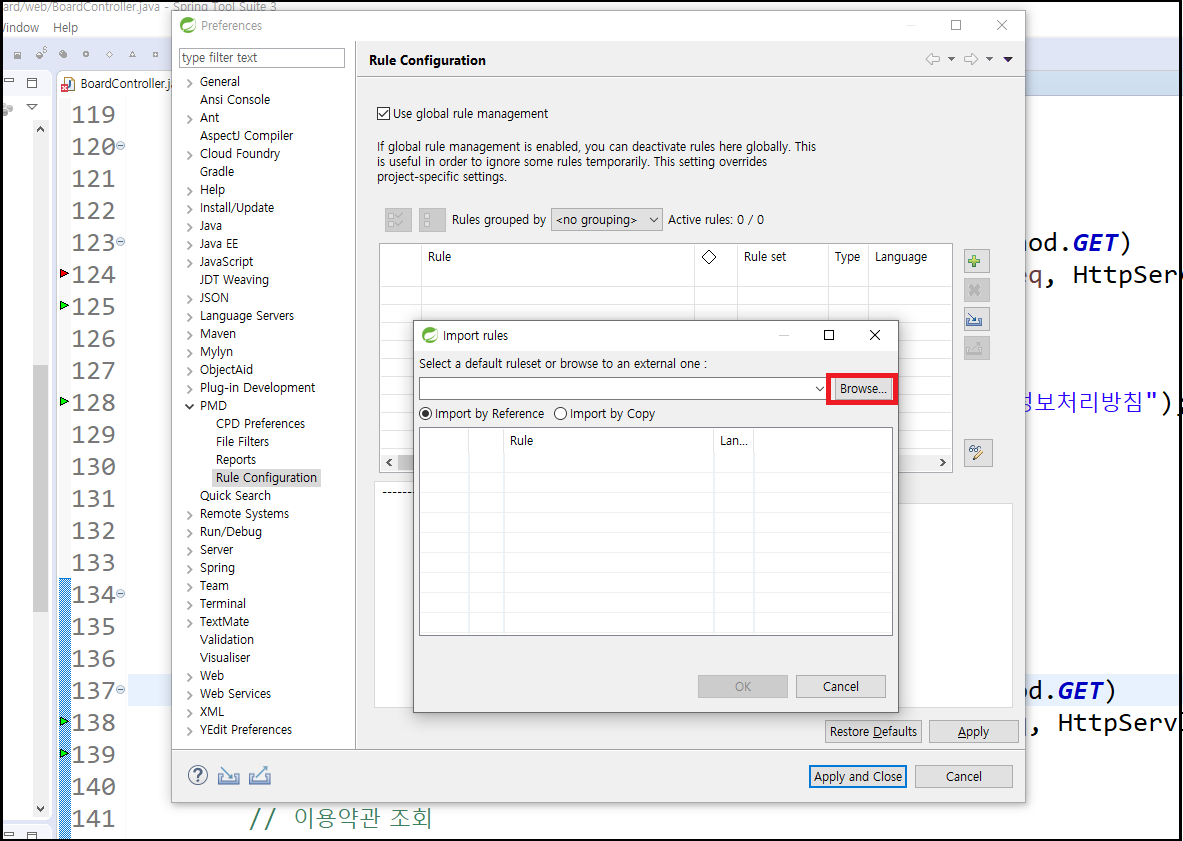Open the Preferences view menu triangle

(x=1008, y=60)
